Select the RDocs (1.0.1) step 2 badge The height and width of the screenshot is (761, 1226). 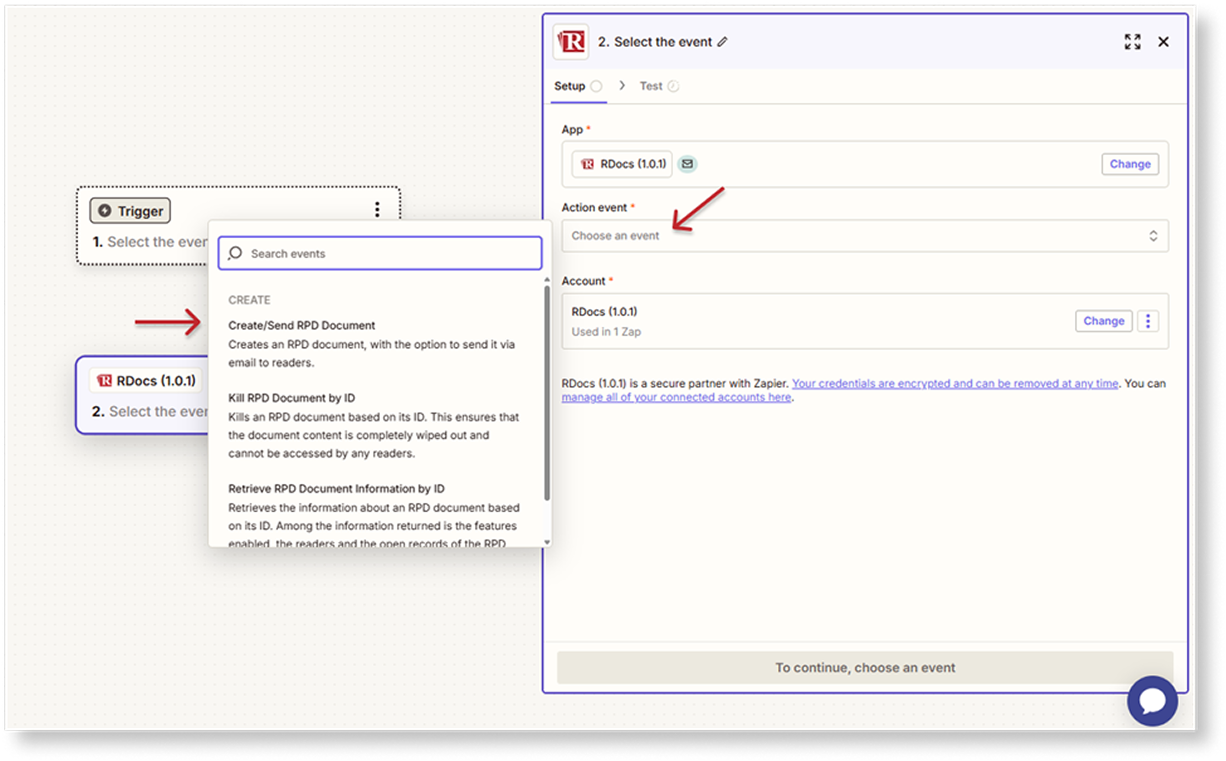pos(146,380)
